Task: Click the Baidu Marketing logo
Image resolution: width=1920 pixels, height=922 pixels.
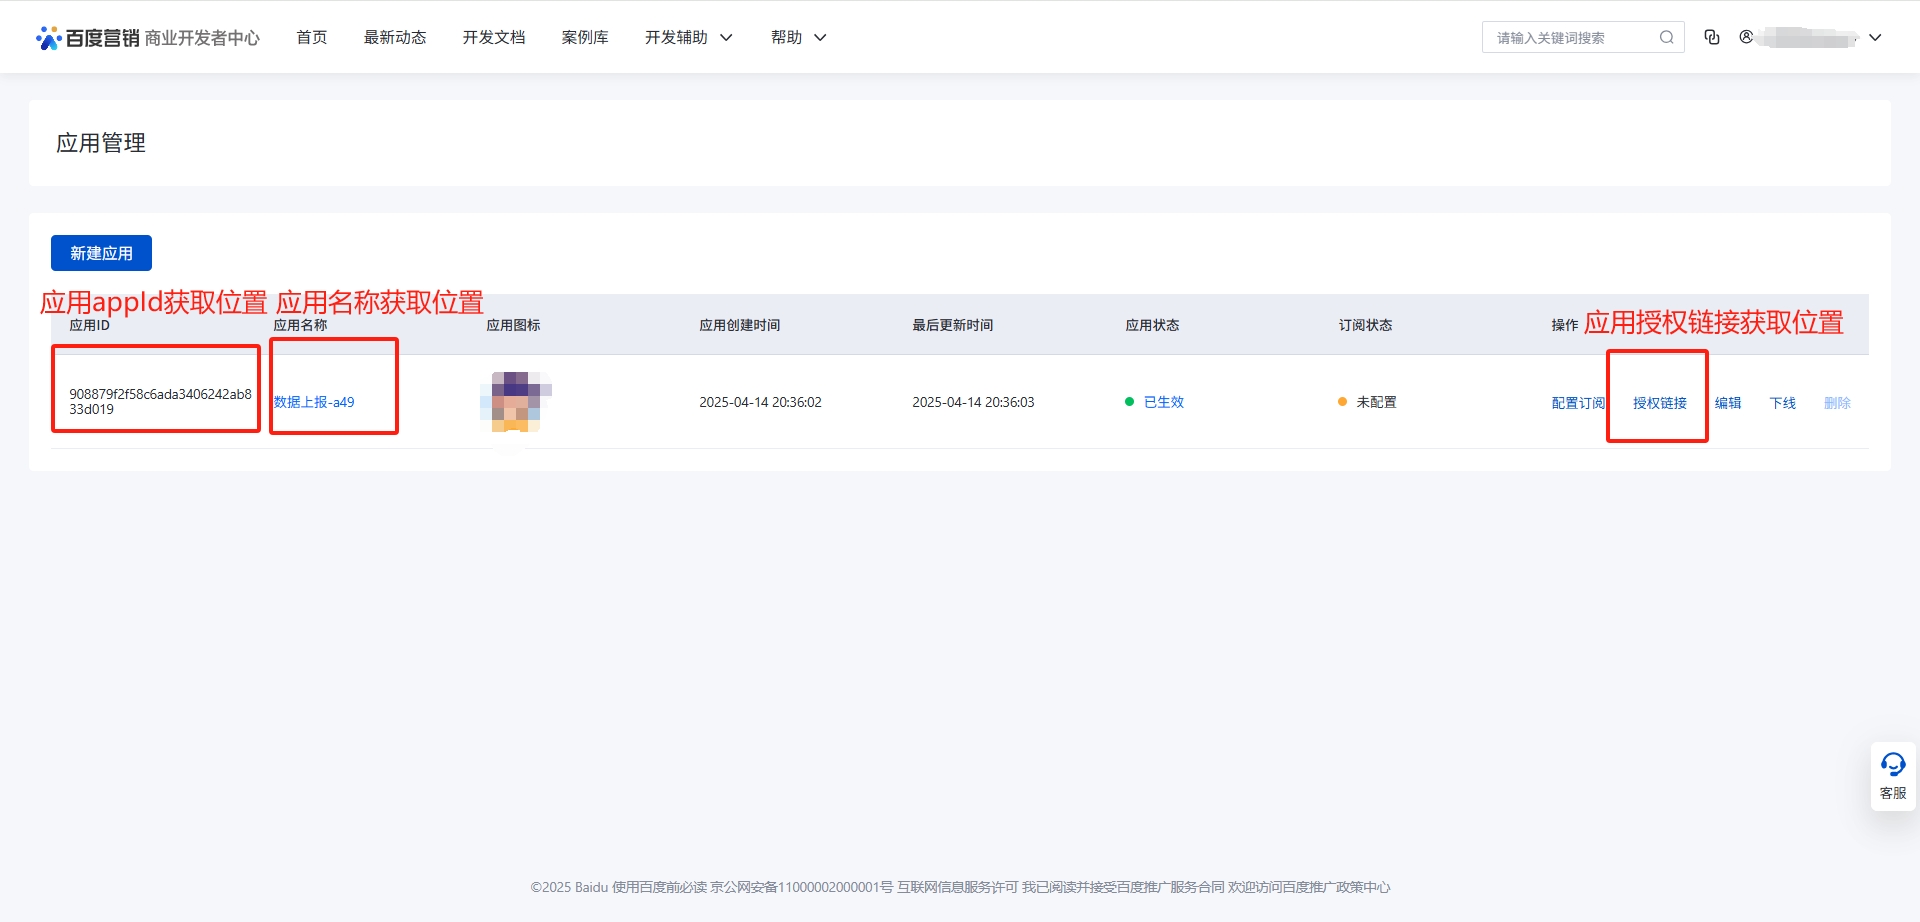Action: pos(90,38)
